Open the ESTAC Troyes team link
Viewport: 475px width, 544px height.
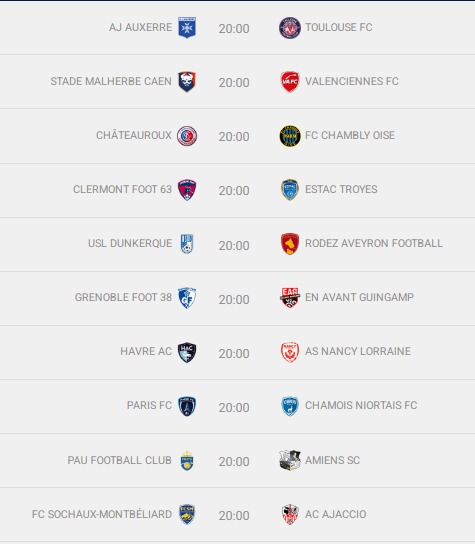point(341,189)
